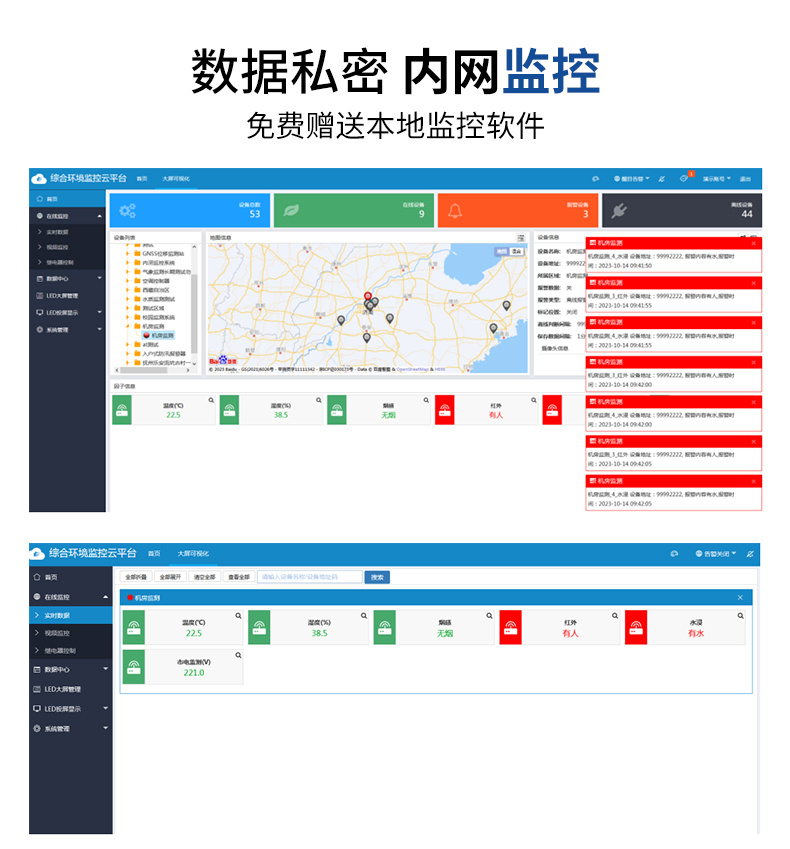Switch the map to 混合 view
The image size is (790, 849).
[x=517, y=251]
